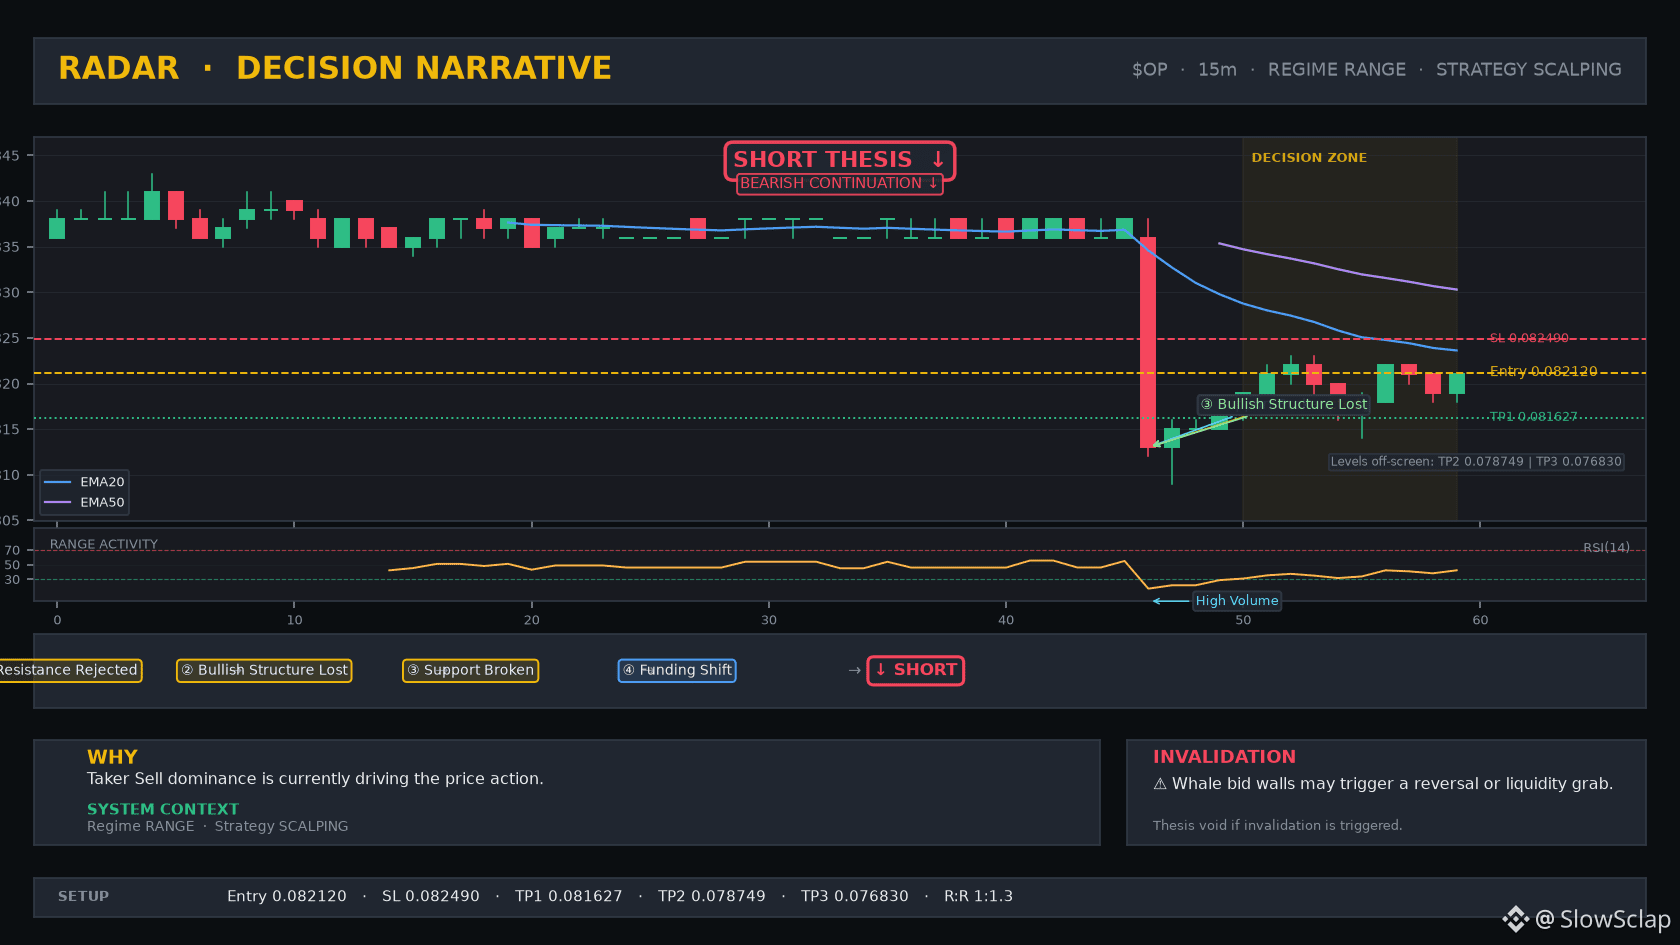
Task: Select the EMA20 legend label
Action: tap(102, 482)
